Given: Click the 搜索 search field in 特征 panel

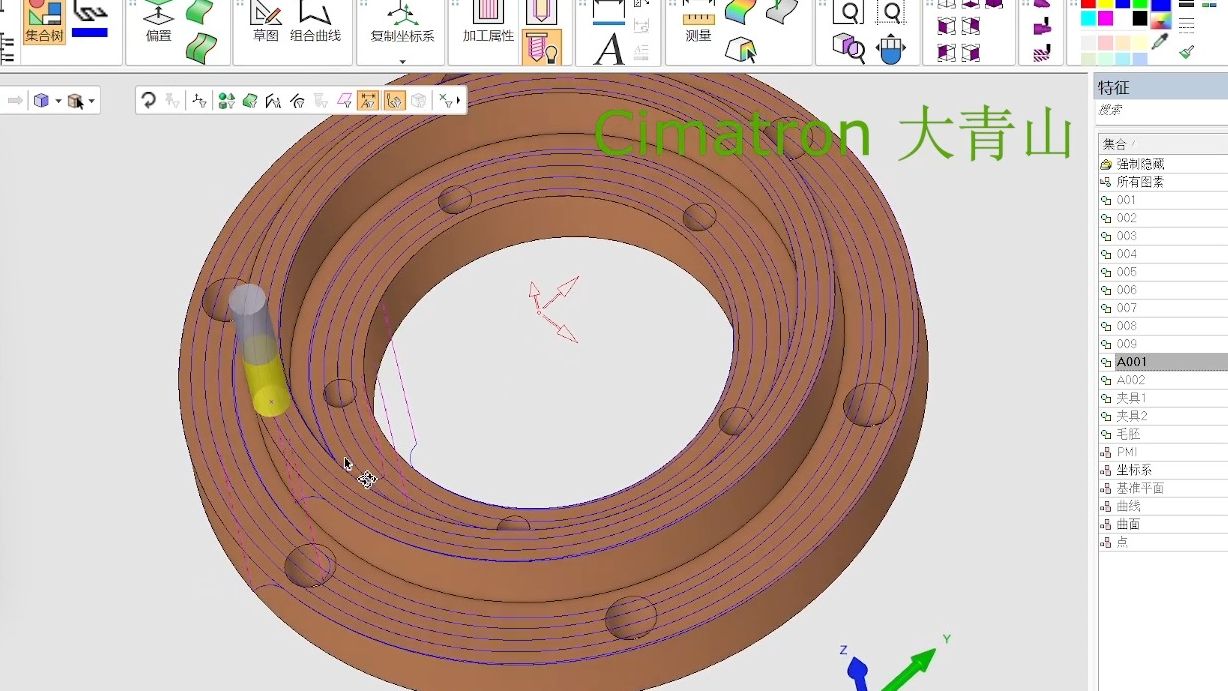Looking at the screenshot, I should 1160,110.
